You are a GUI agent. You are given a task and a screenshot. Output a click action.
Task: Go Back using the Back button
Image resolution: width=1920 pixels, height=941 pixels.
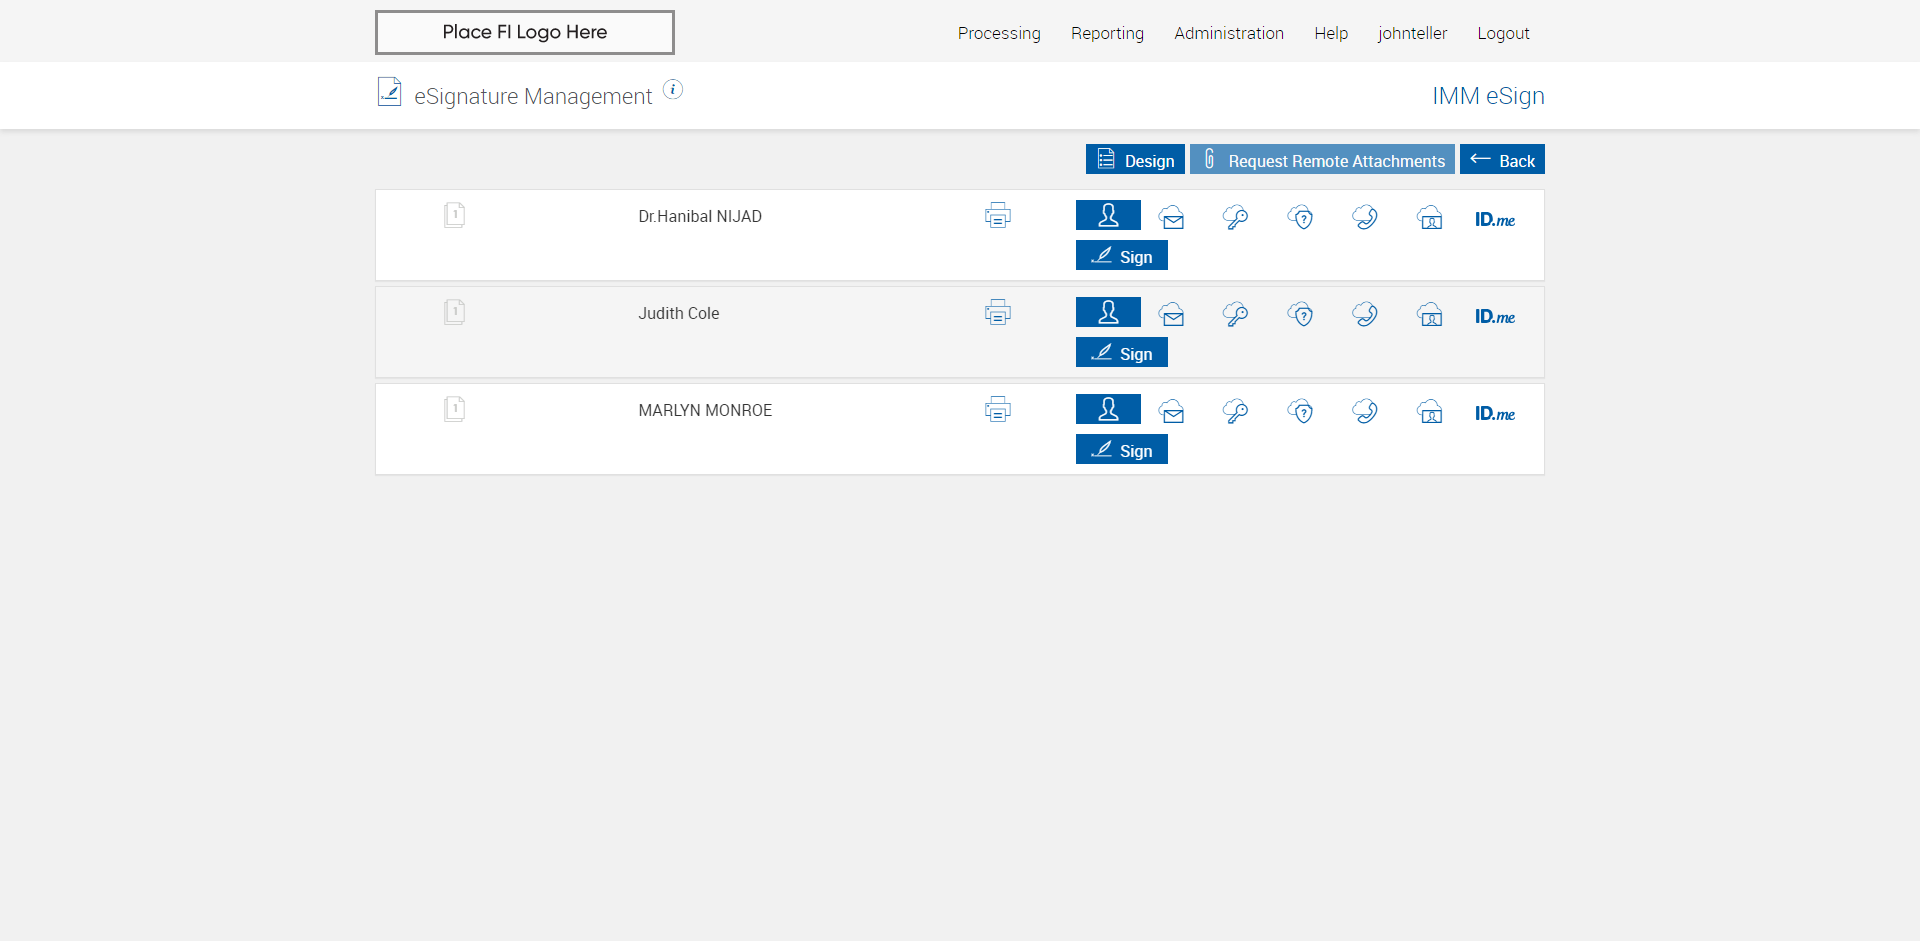(1502, 160)
